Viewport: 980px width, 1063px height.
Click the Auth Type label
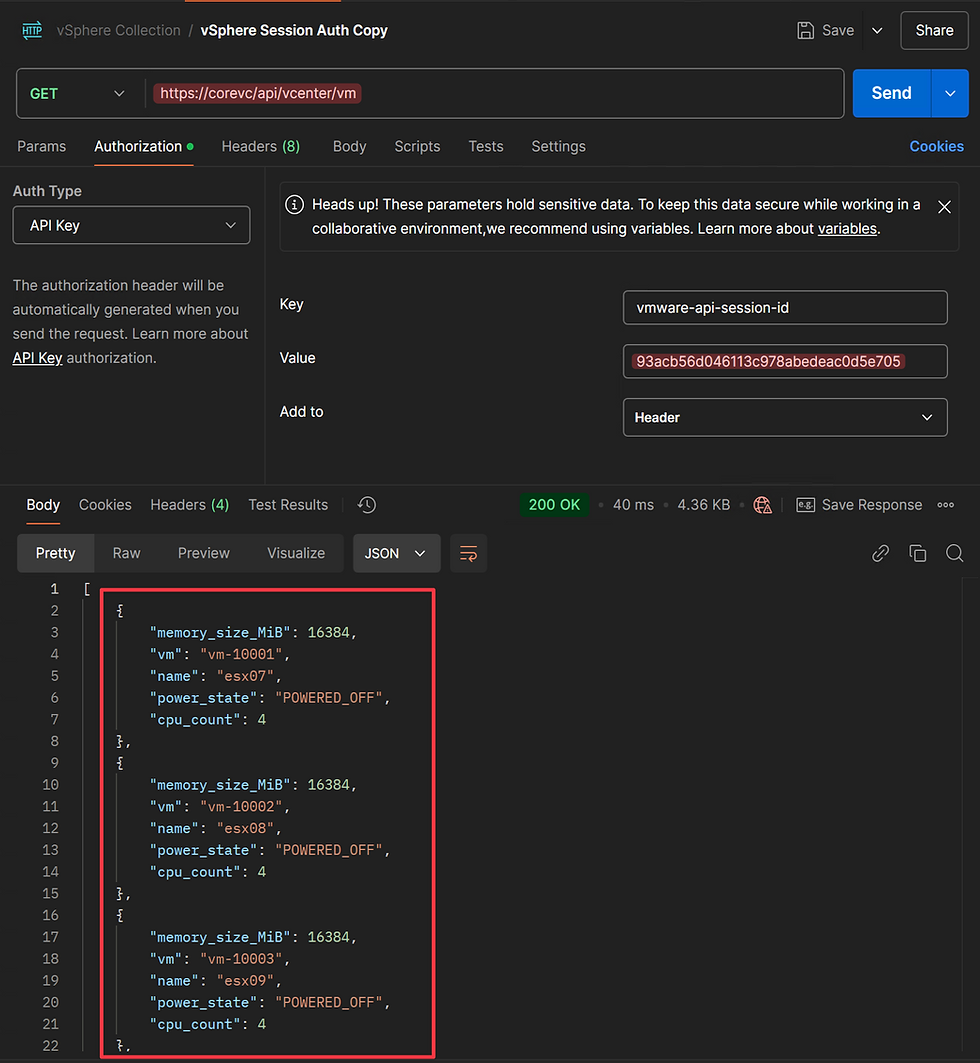(47, 191)
